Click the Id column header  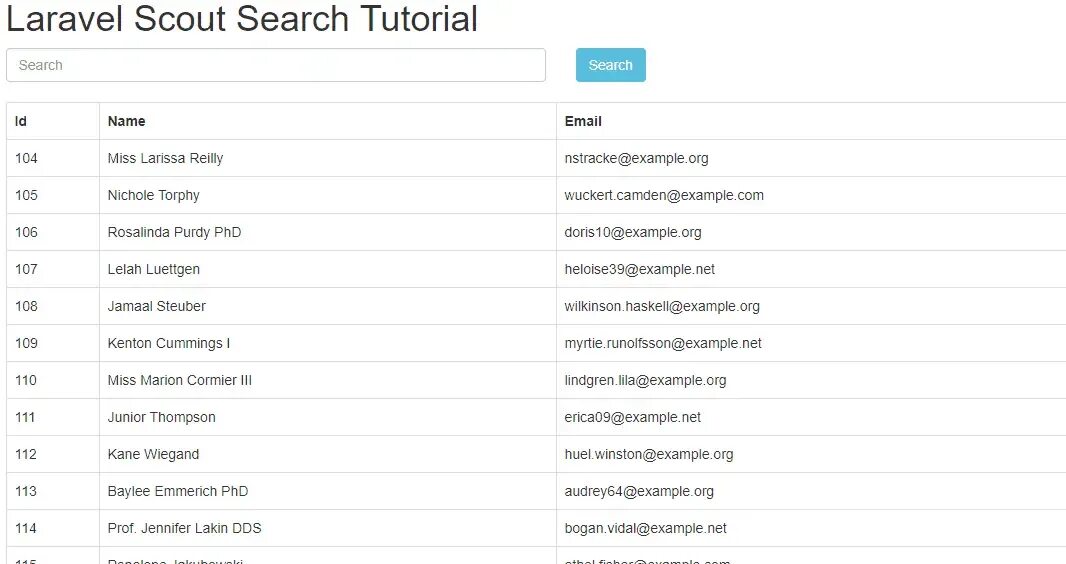pos(21,121)
